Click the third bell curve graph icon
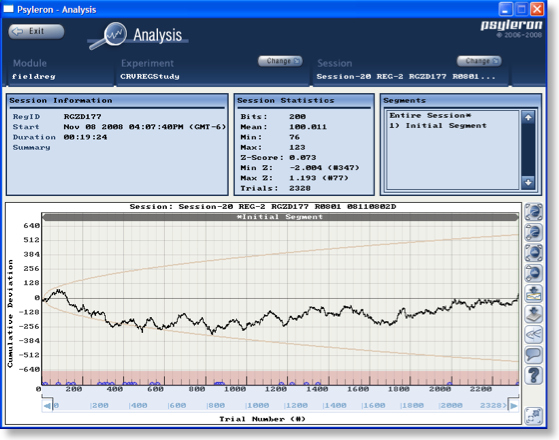559x440 pixels. 533,253
